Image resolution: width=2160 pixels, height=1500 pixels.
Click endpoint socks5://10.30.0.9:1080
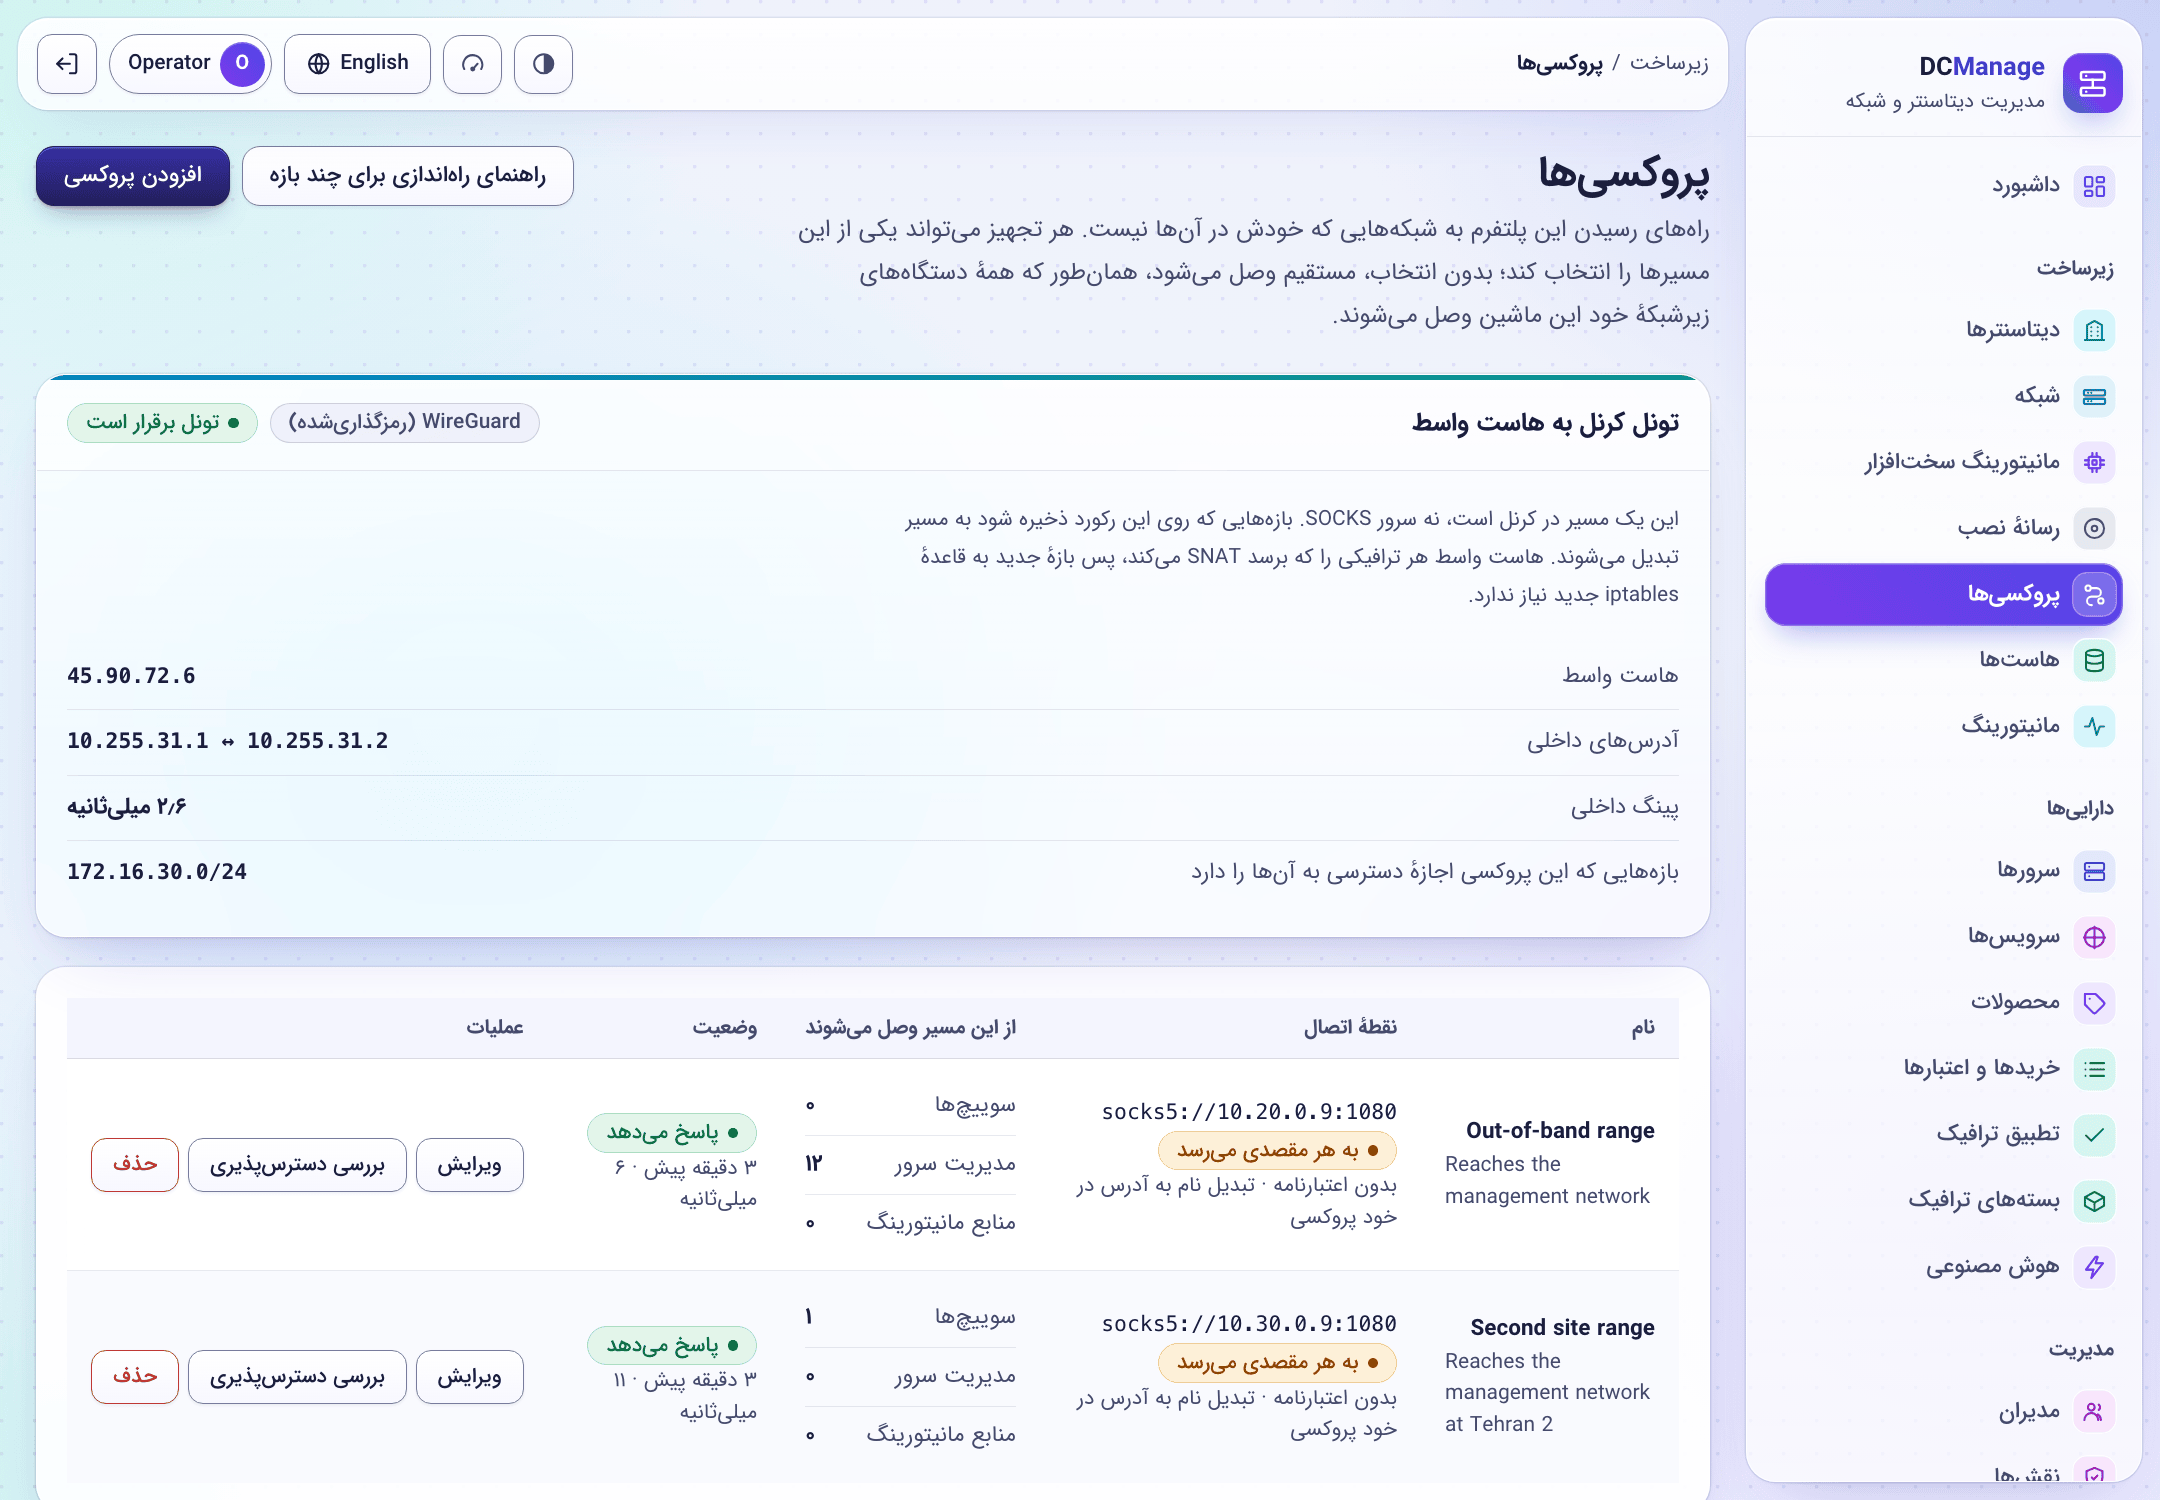1248,1324
